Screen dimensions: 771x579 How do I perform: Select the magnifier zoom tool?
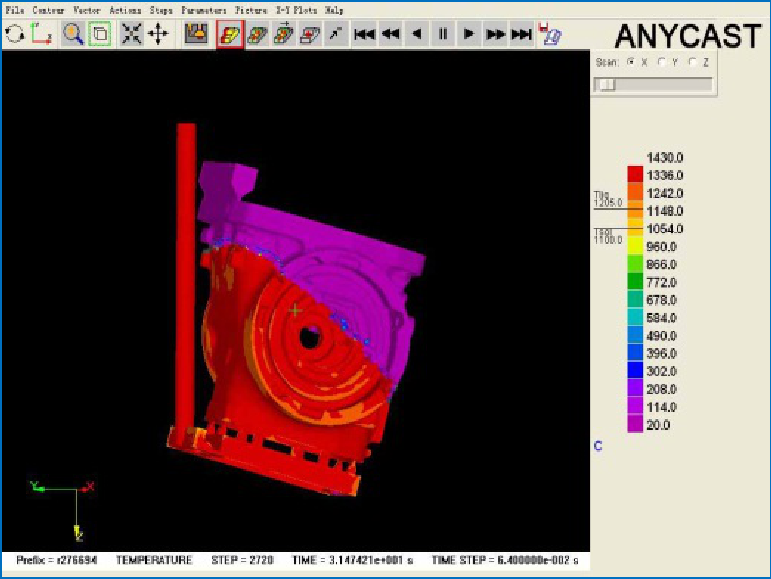pyautogui.click(x=73, y=34)
